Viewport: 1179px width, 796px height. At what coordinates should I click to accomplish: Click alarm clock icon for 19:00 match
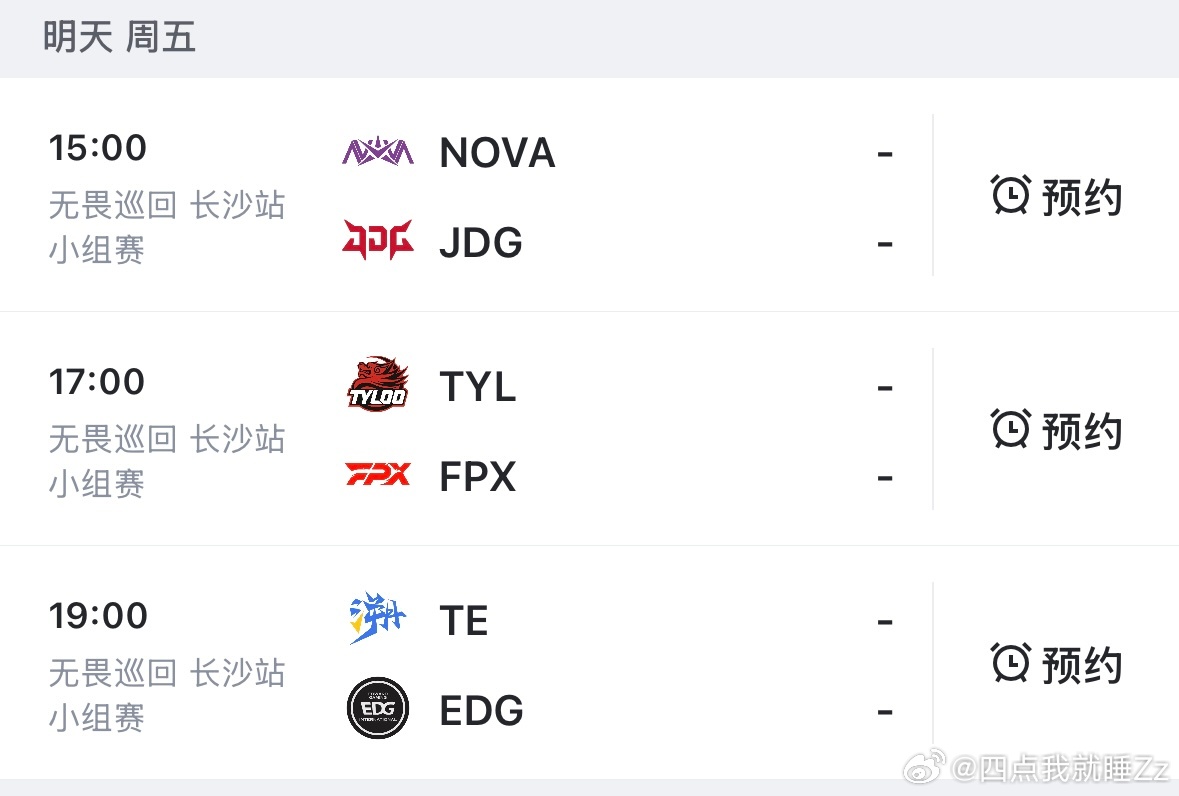coord(1011,662)
